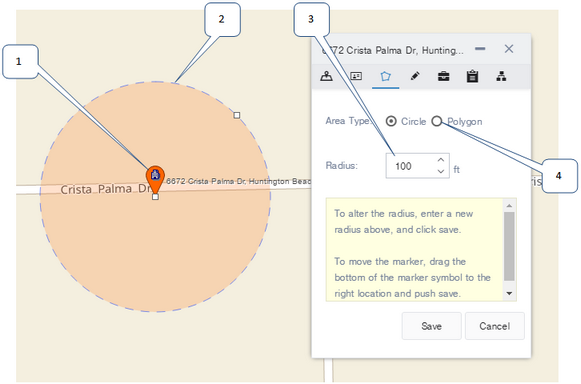Click Save button
581x384 pixels.
pos(432,326)
